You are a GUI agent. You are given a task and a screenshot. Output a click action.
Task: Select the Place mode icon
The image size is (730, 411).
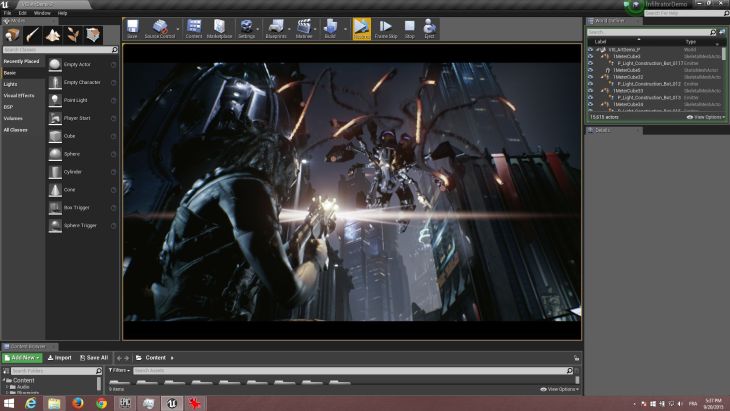[12, 35]
